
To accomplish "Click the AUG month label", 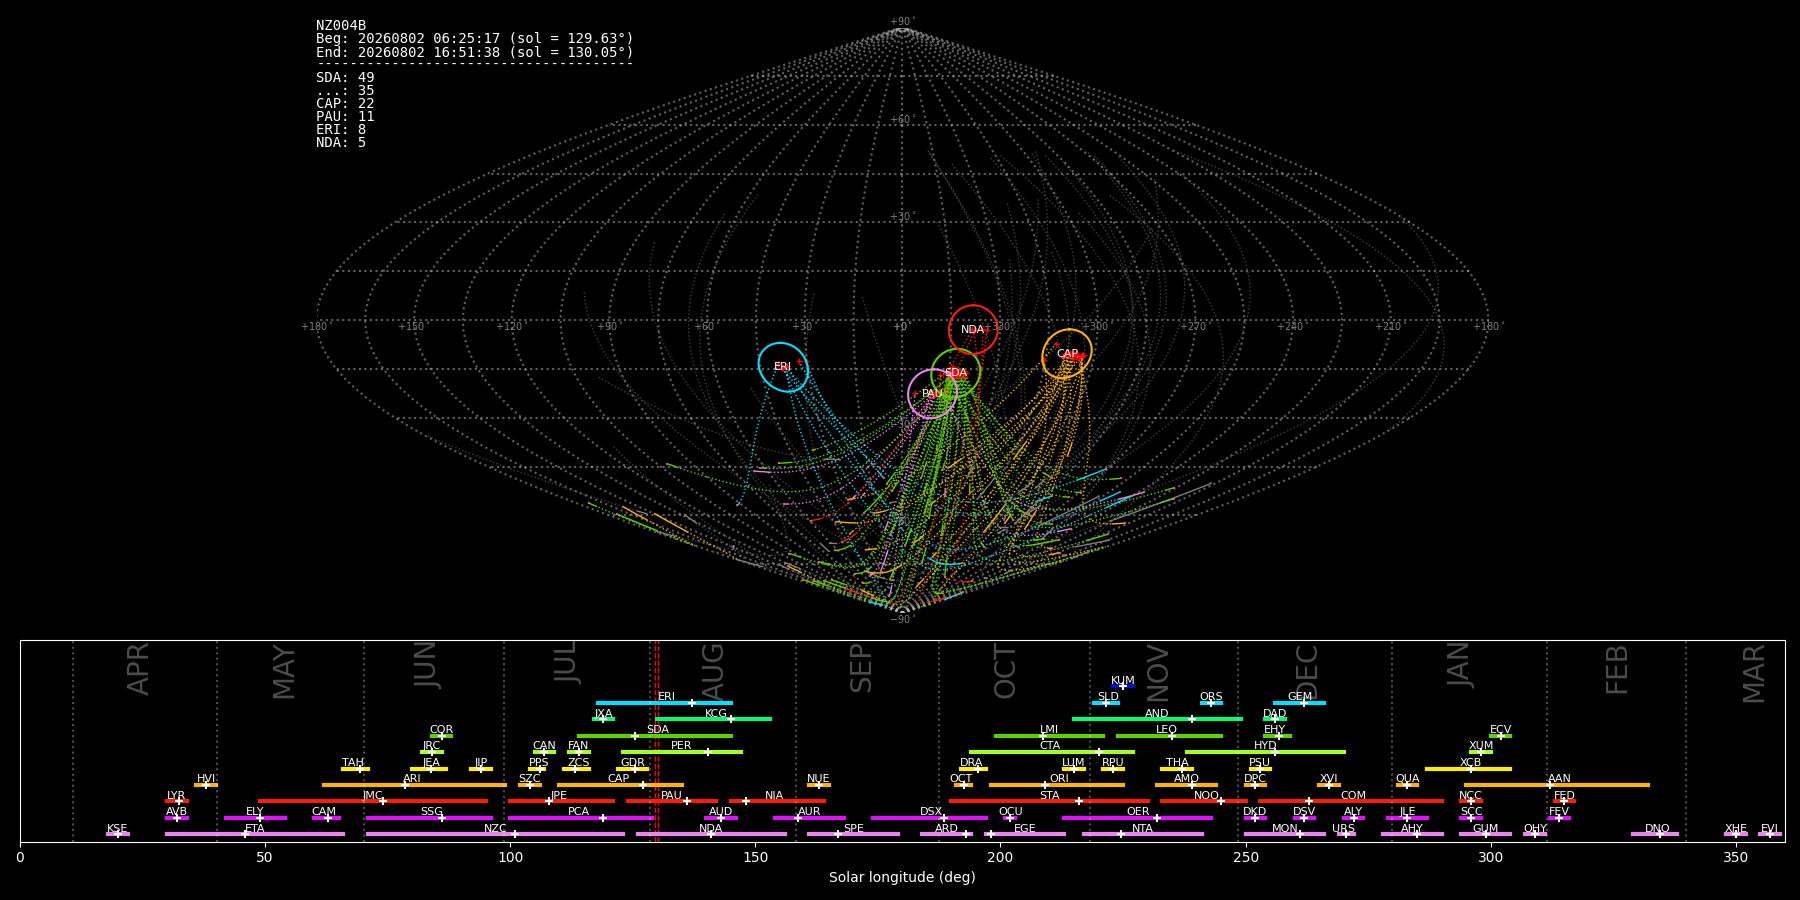I will 714,670.
